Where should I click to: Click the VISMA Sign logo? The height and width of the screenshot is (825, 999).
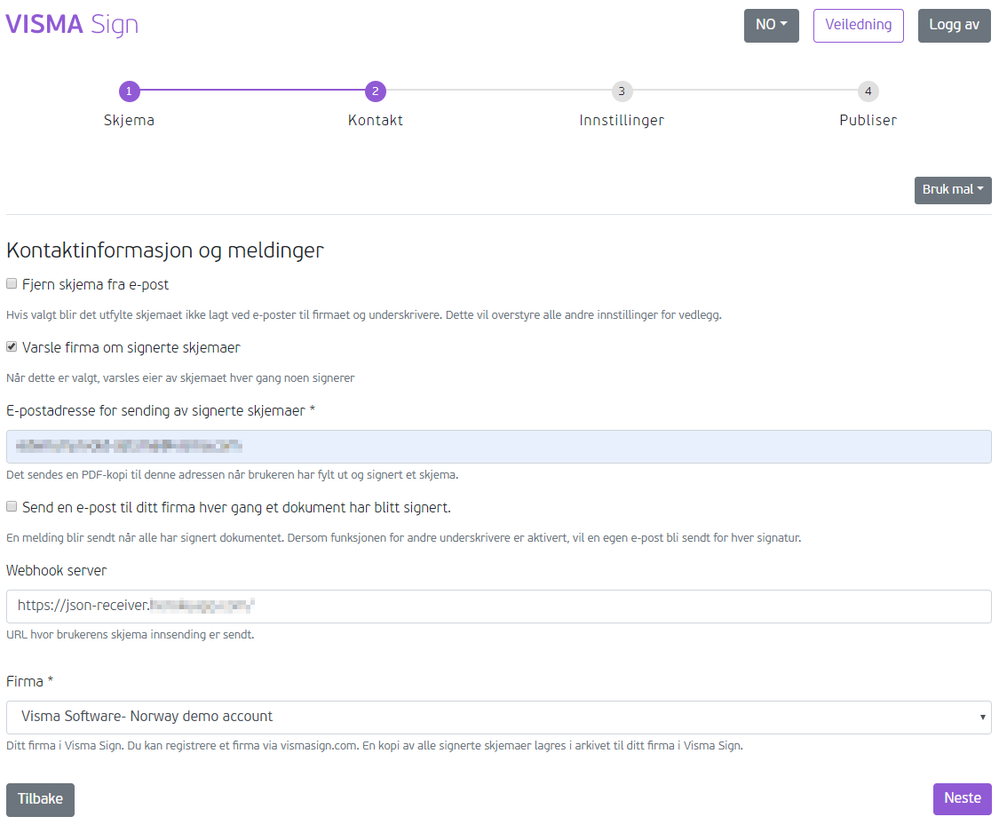[x=71, y=24]
